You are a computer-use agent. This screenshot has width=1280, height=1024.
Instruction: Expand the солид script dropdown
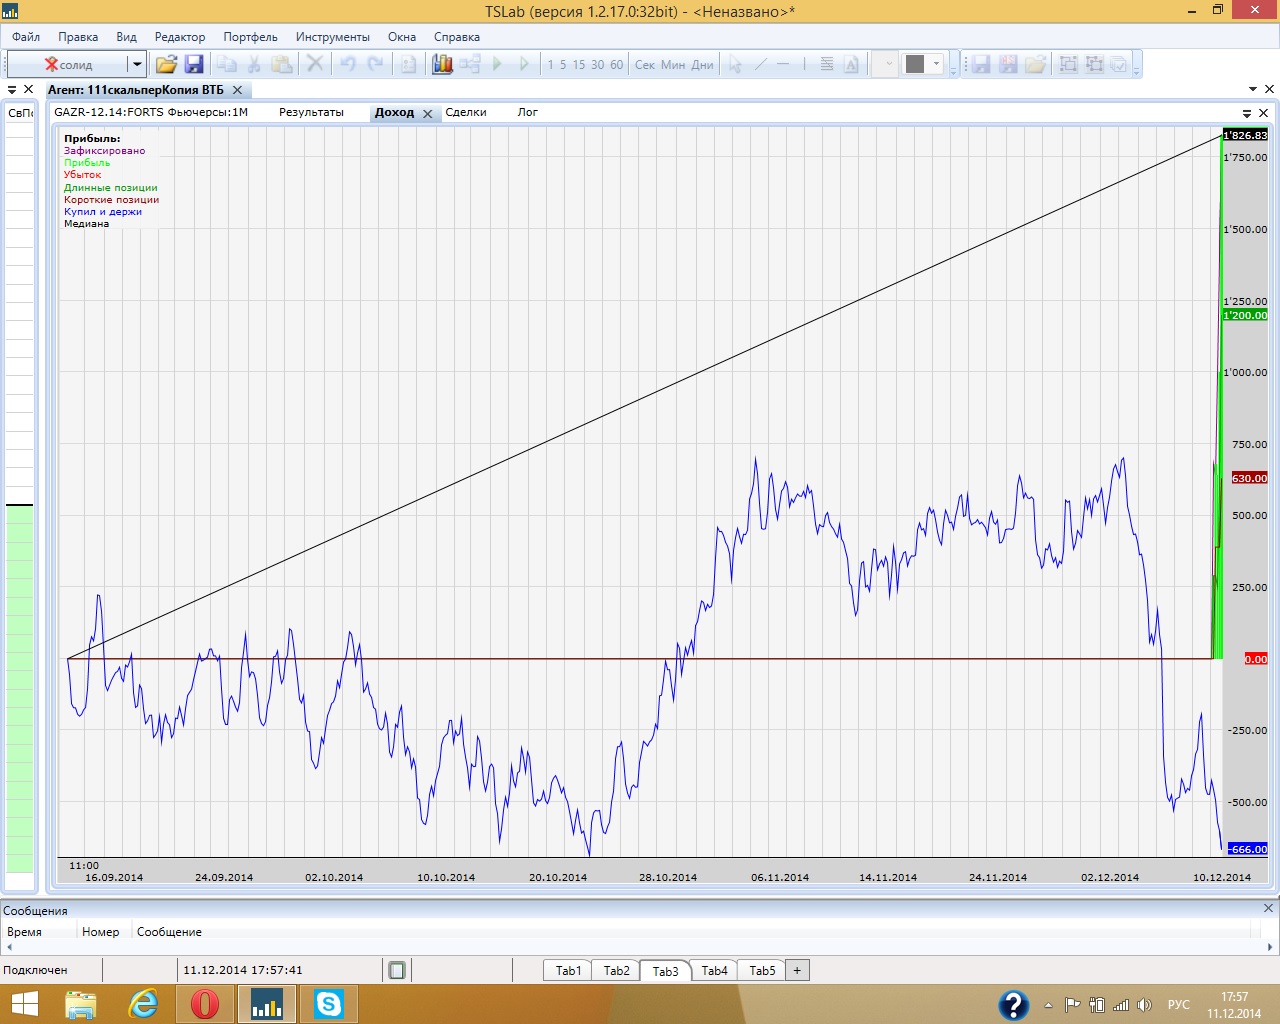coord(136,64)
